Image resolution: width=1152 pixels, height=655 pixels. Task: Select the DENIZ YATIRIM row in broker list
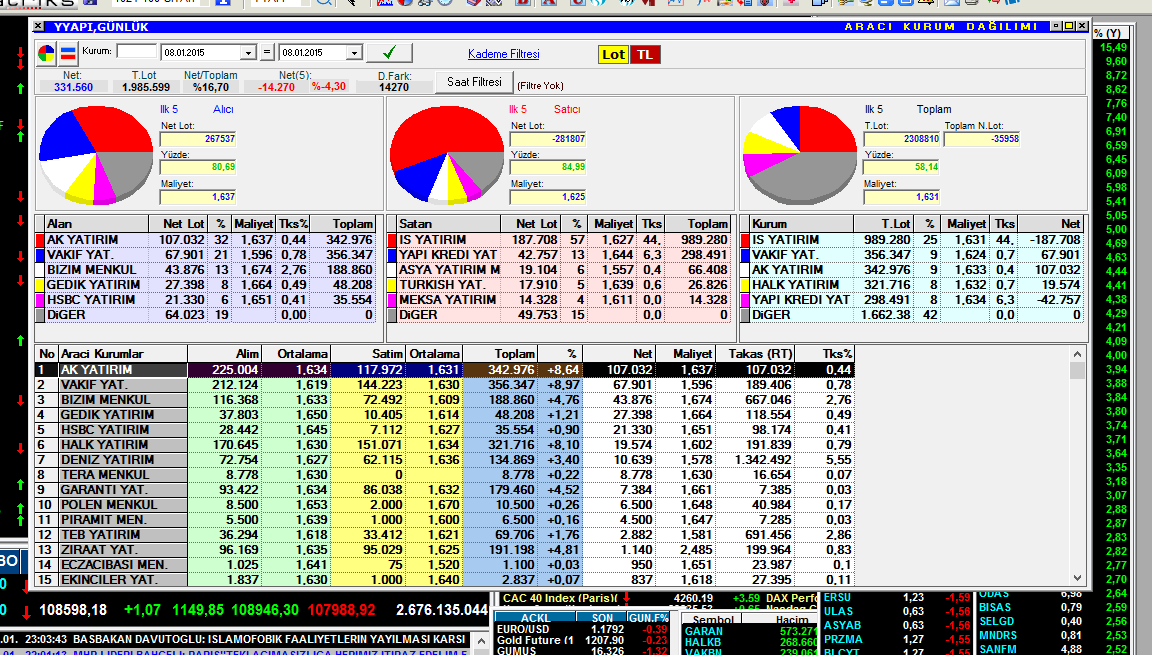106,460
